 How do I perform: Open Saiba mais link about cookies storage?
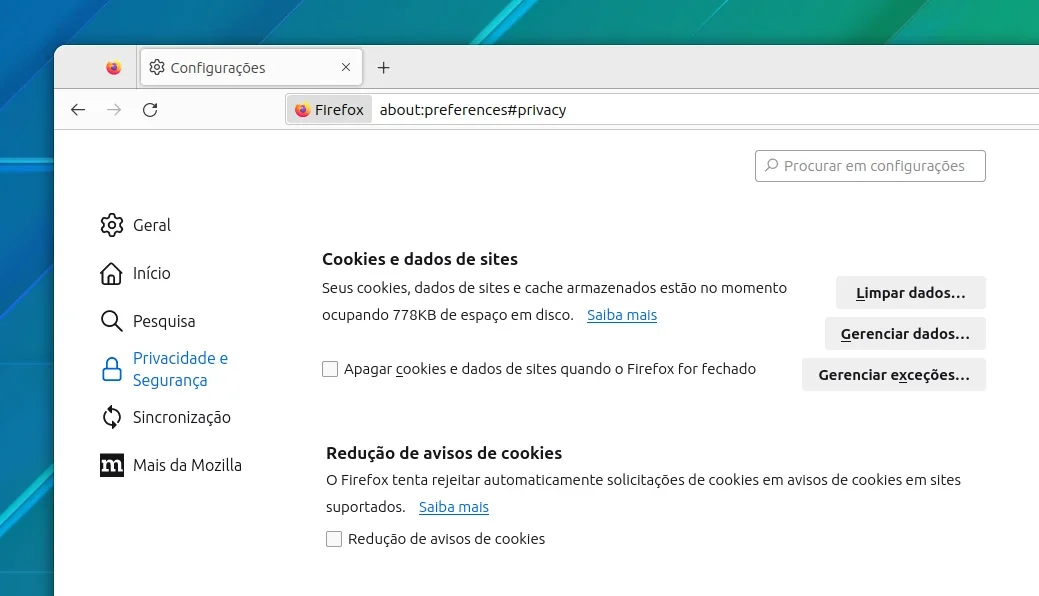point(622,315)
